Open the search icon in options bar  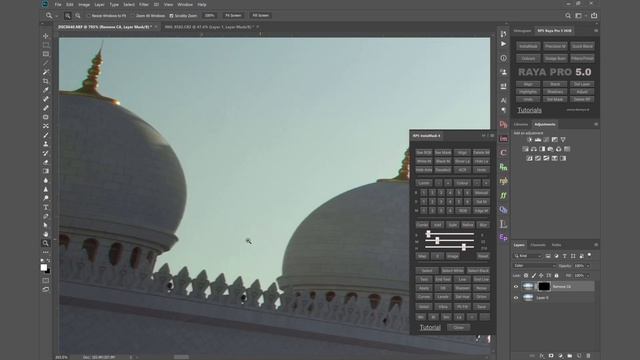(x=568, y=16)
